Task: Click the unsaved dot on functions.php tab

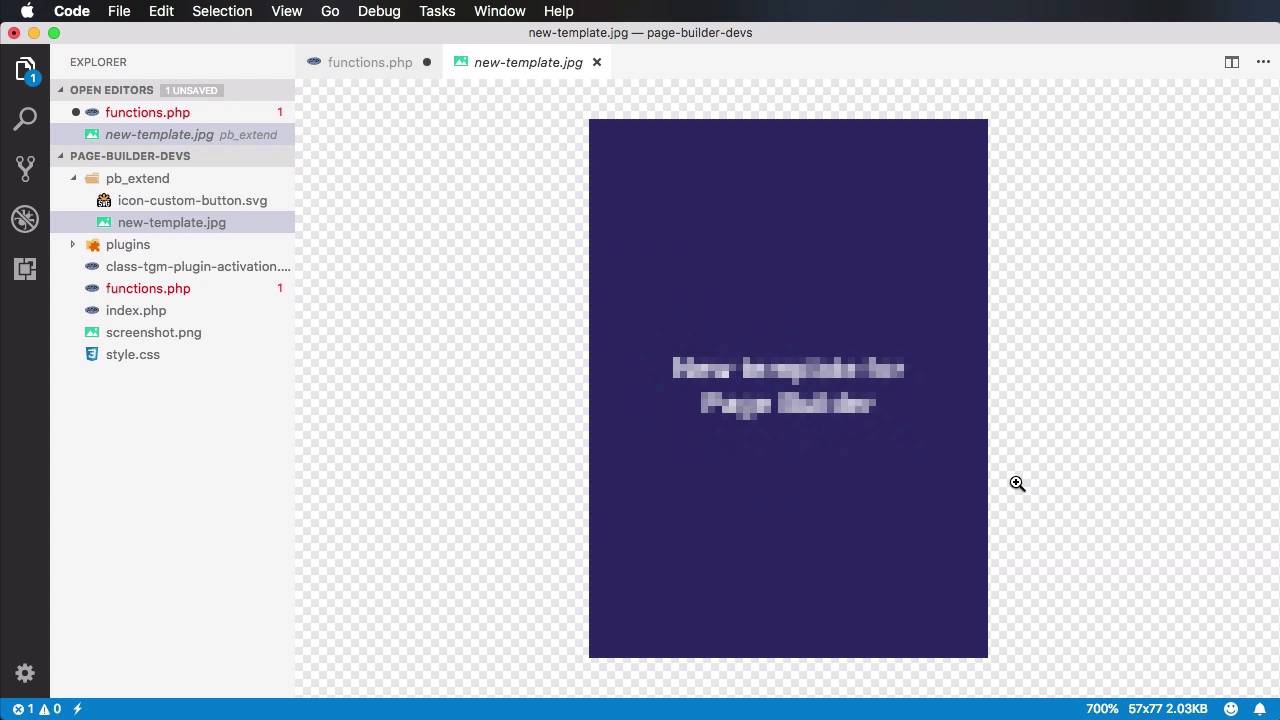Action: tap(427, 62)
